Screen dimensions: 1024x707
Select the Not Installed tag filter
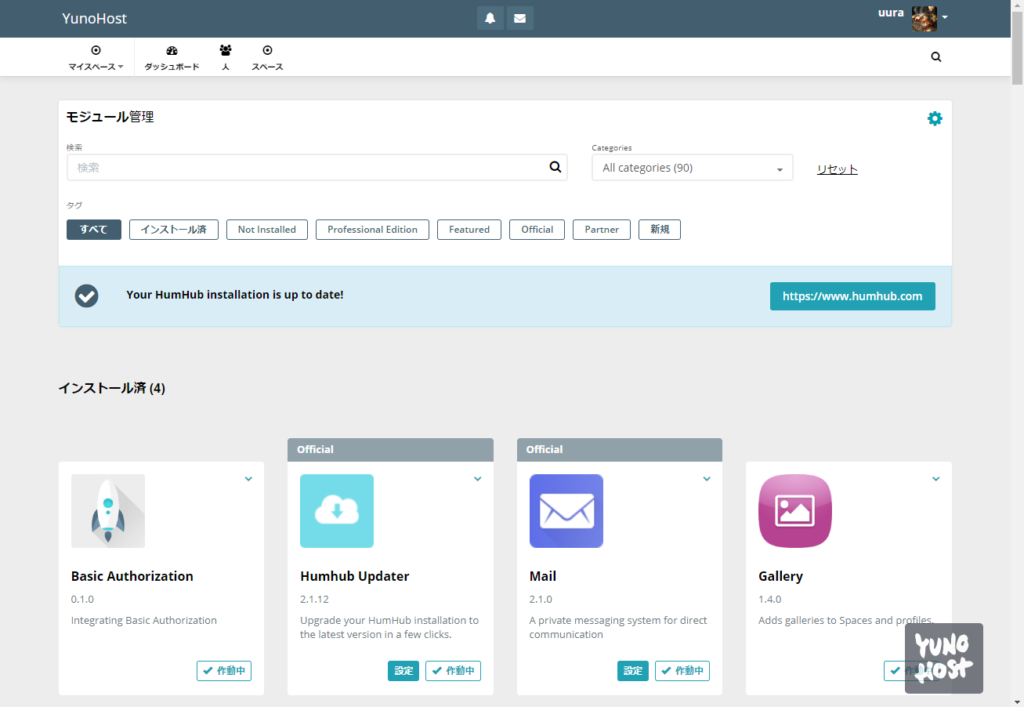[267, 229]
